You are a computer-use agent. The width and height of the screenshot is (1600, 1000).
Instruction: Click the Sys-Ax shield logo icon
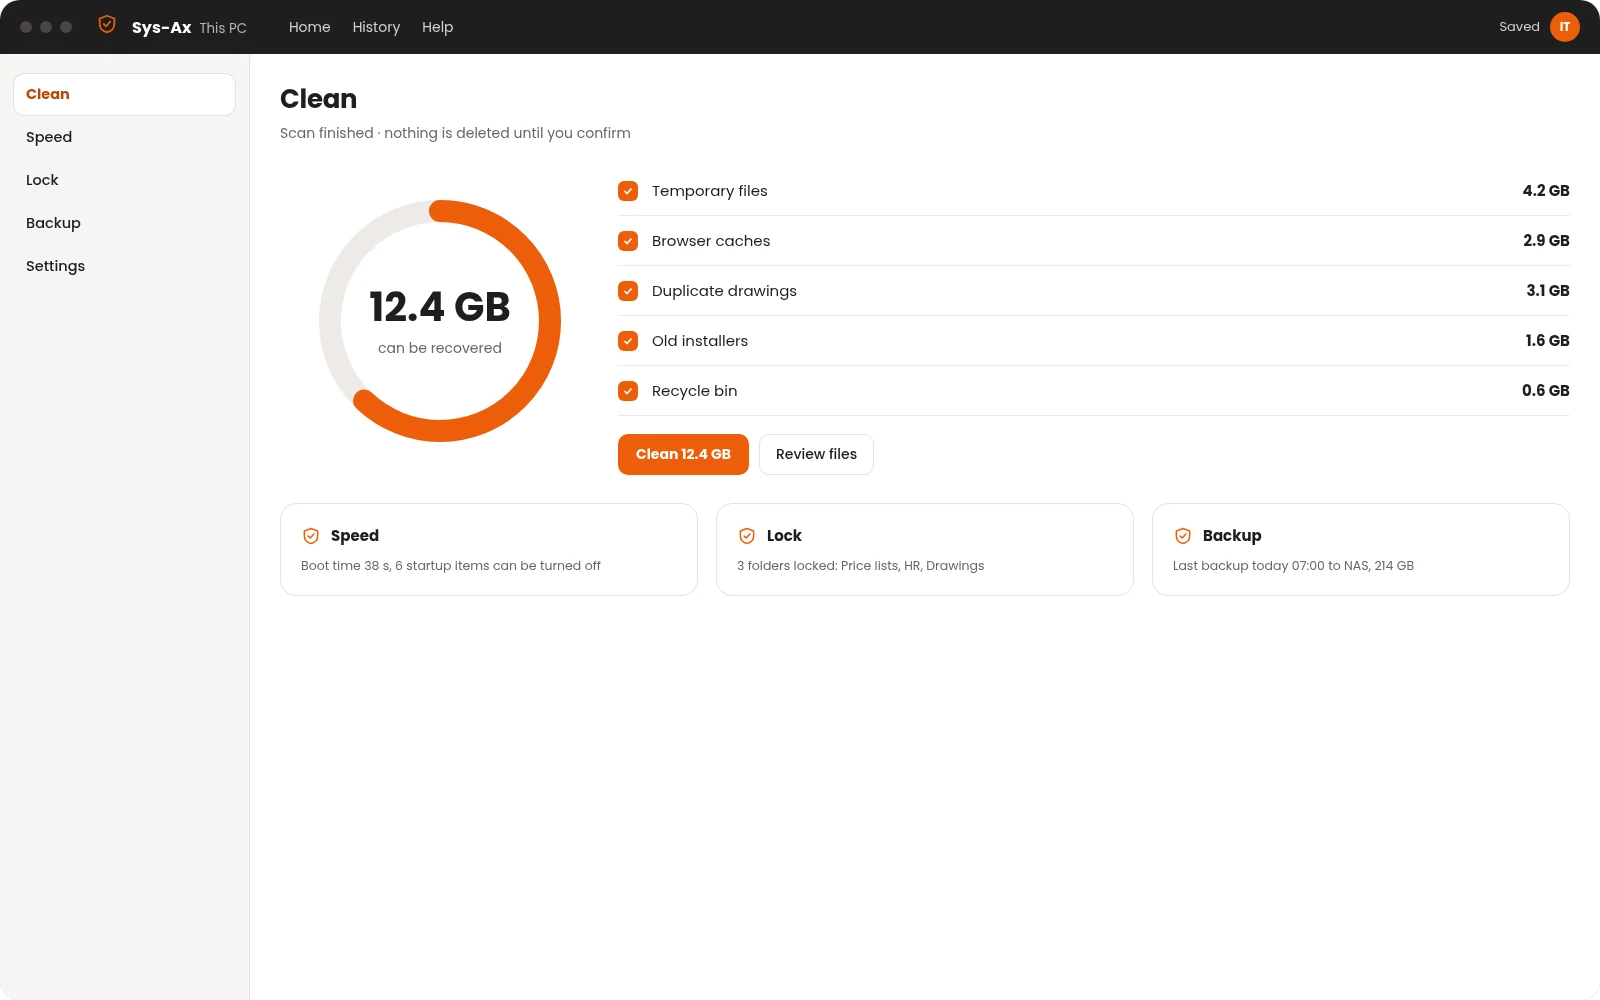[x=107, y=25]
